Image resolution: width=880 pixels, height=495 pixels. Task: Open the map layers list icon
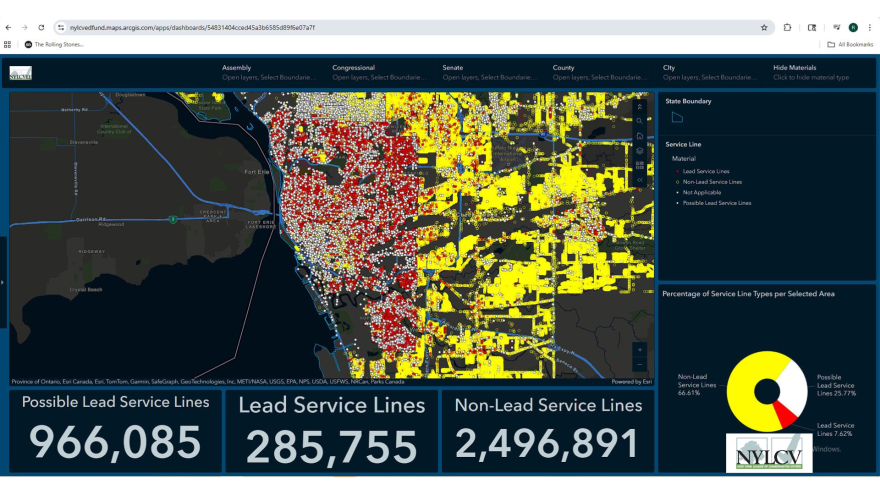tap(640, 150)
